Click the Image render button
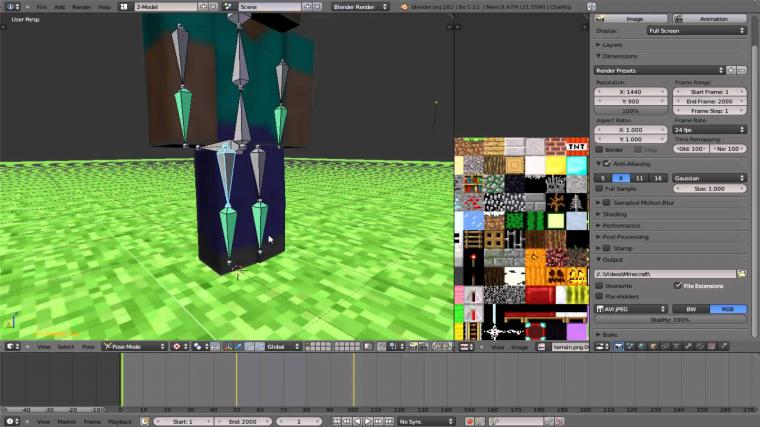The image size is (760, 427). (631, 18)
